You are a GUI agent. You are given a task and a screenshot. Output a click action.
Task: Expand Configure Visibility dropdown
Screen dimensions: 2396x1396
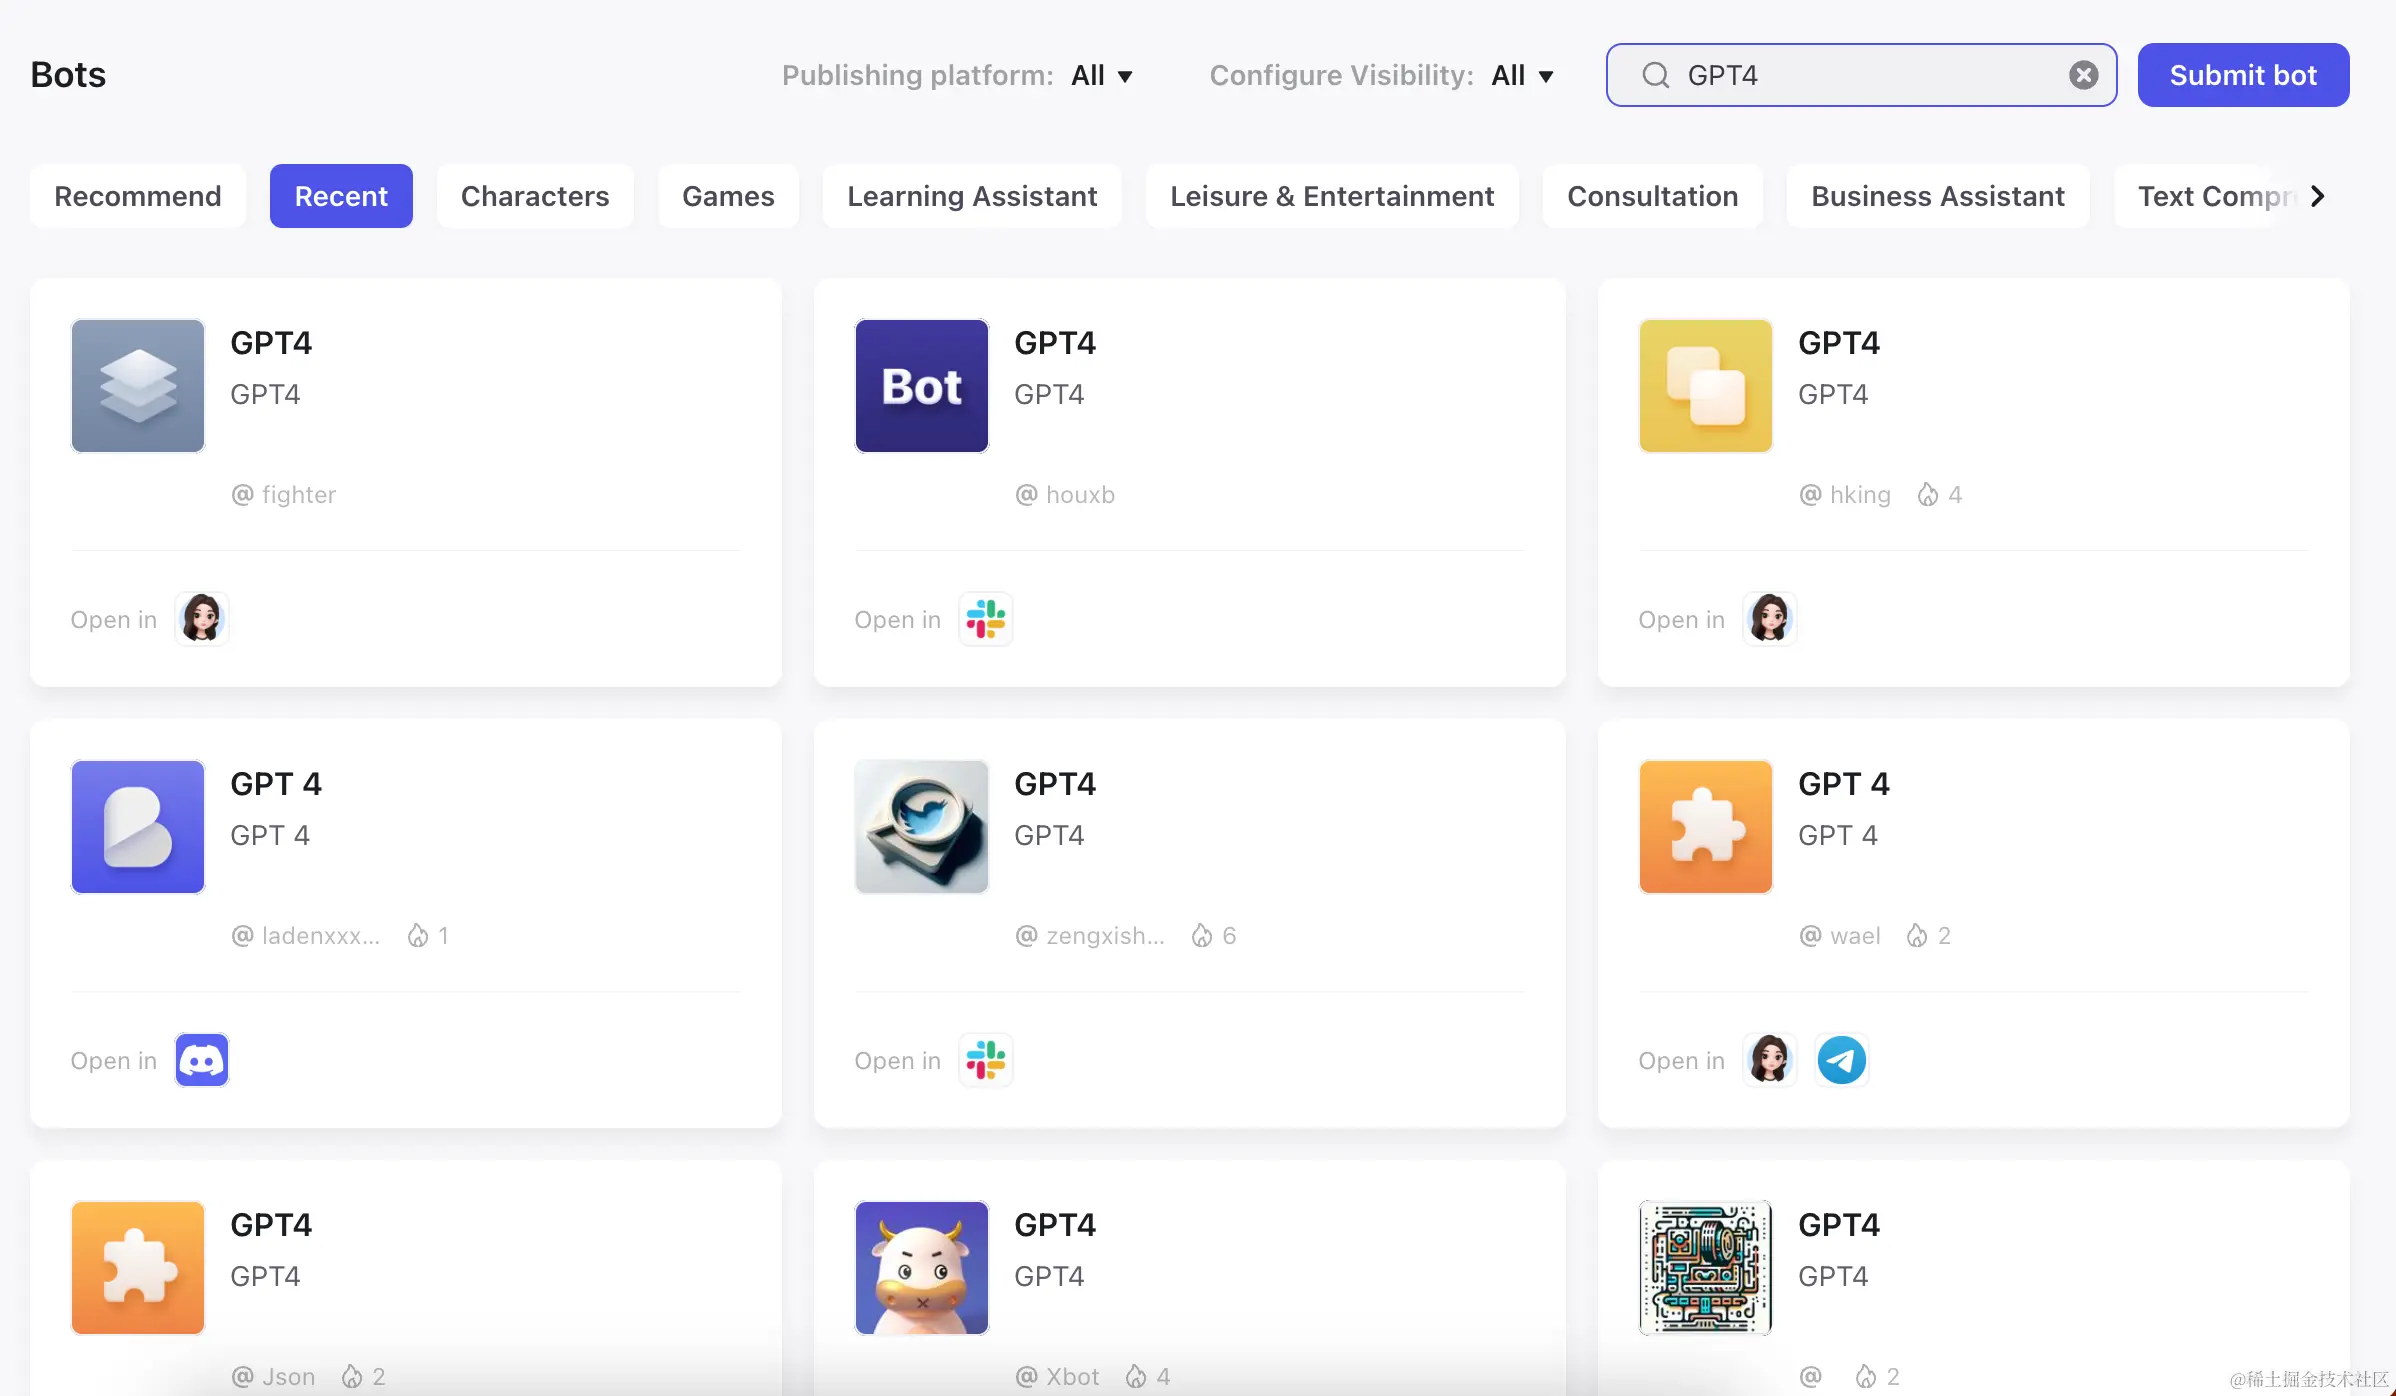(x=1522, y=76)
